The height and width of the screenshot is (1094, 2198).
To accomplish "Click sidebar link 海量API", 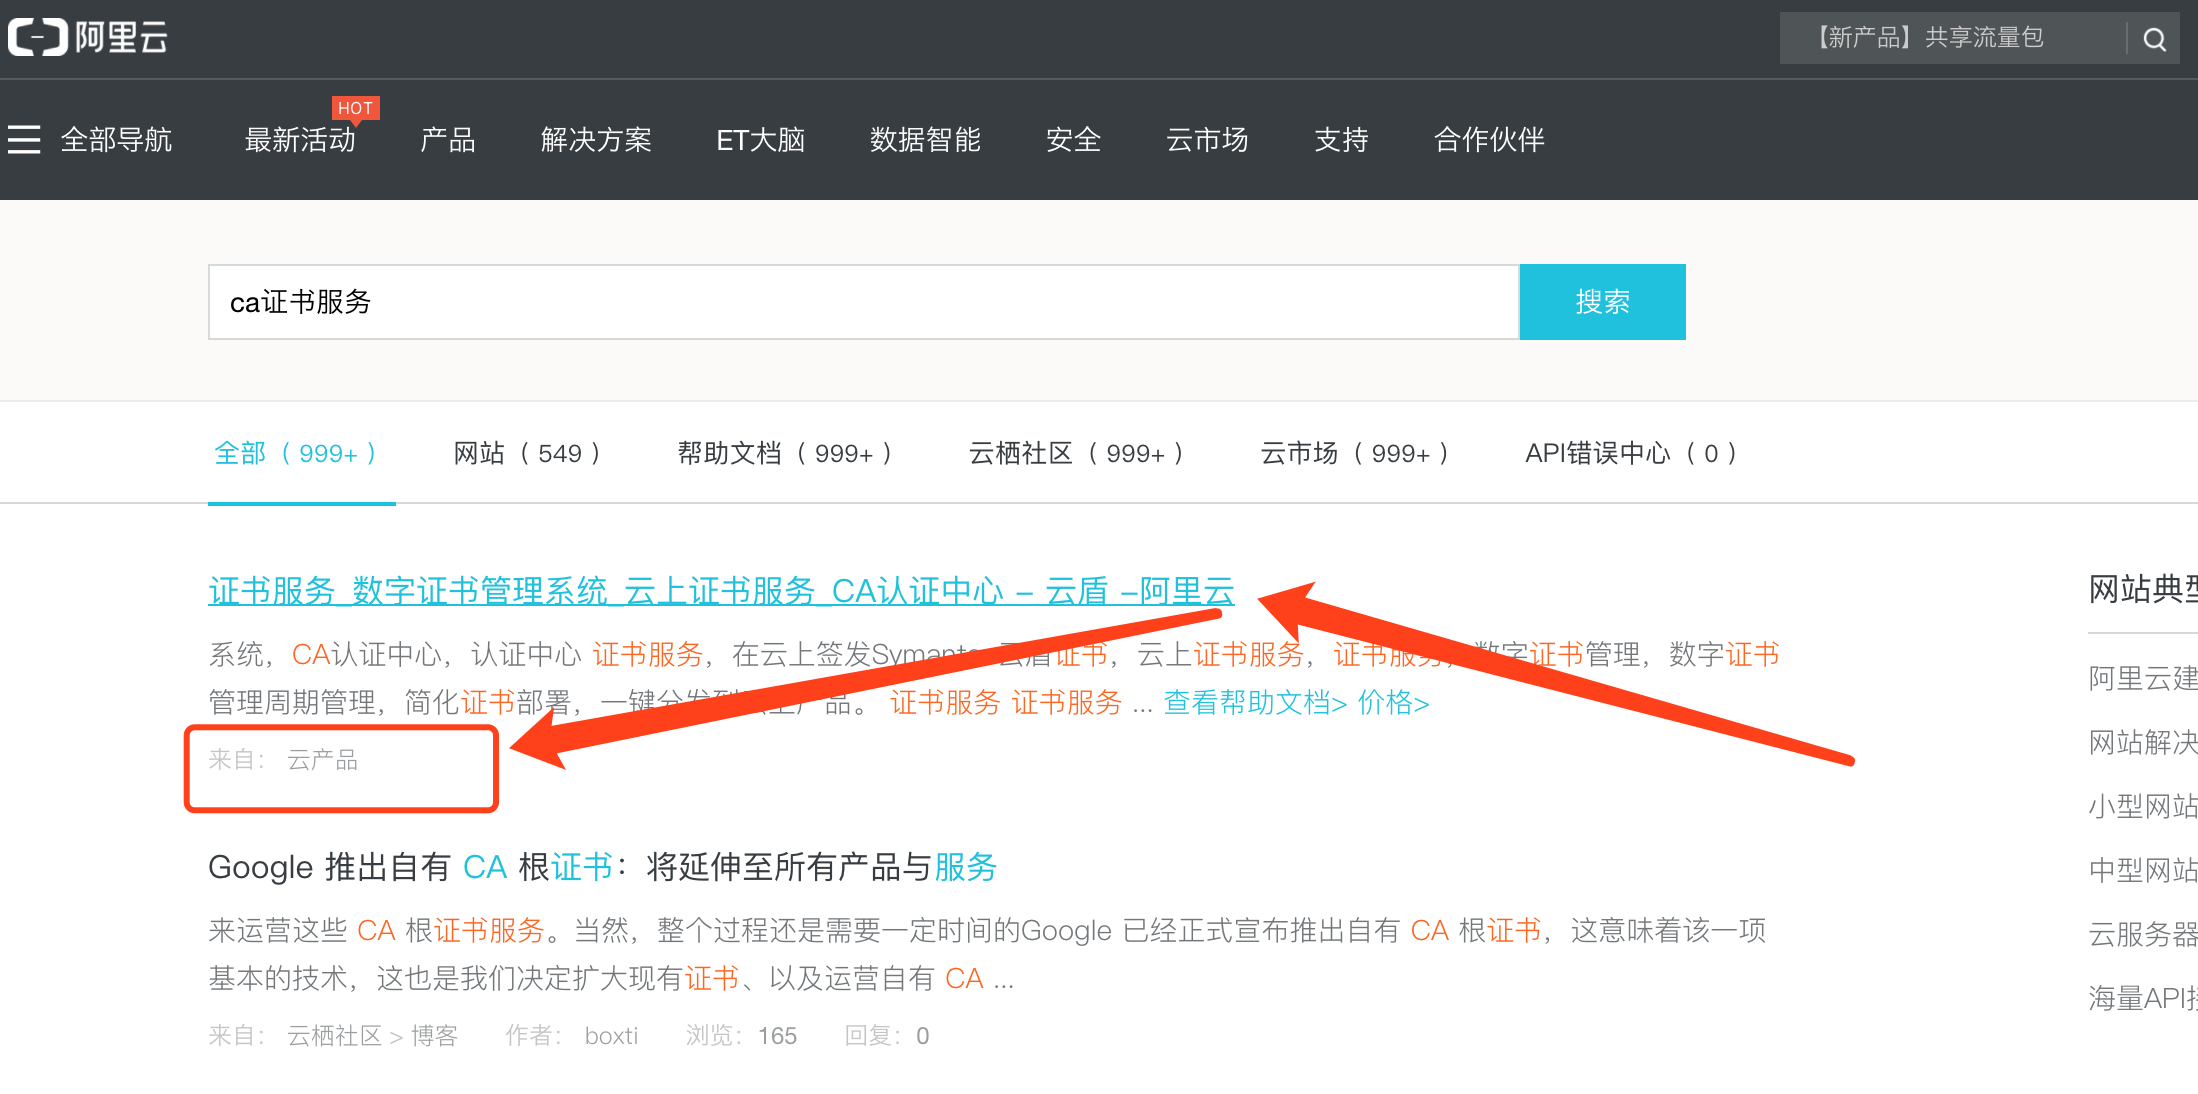I will (2143, 999).
